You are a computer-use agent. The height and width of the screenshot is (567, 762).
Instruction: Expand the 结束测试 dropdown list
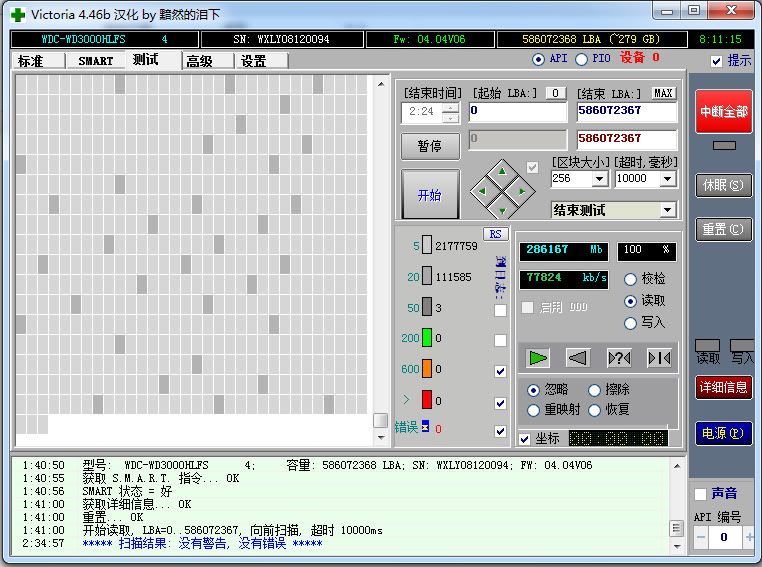tap(667, 210)
